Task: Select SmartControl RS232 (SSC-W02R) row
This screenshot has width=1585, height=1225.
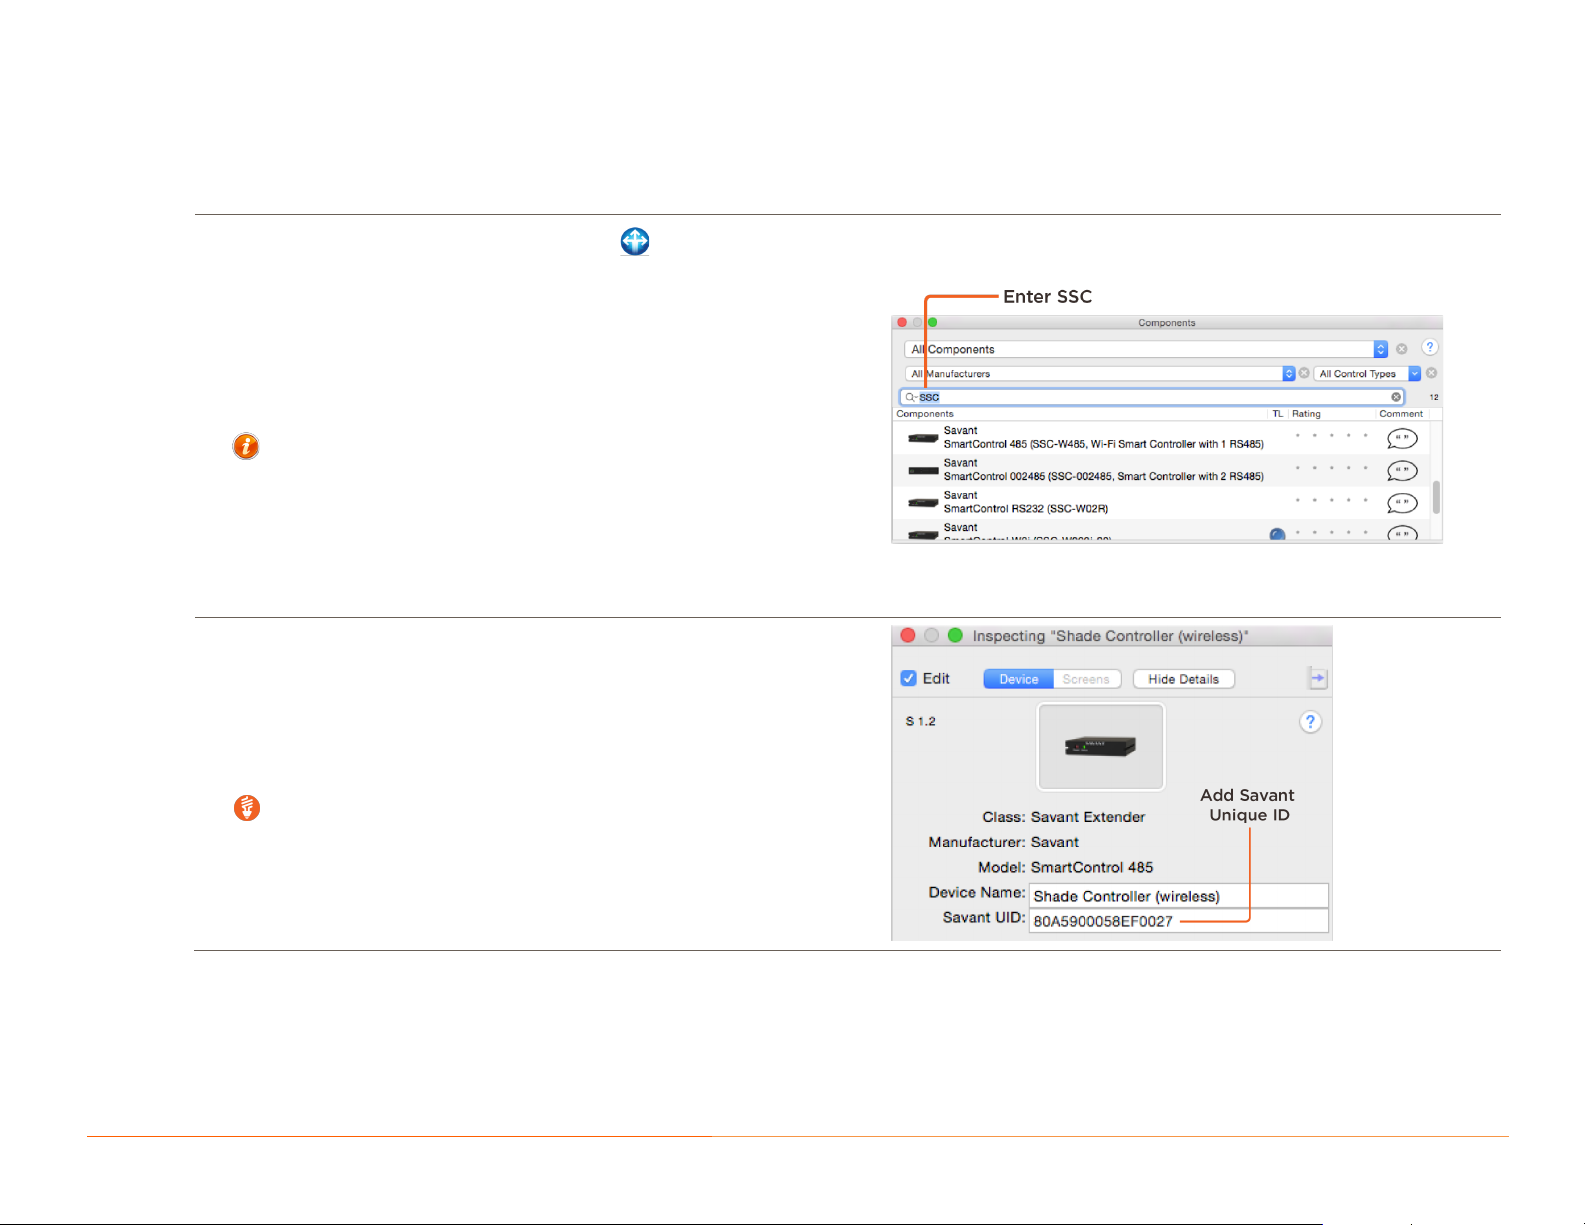Action: [1161, 502]
